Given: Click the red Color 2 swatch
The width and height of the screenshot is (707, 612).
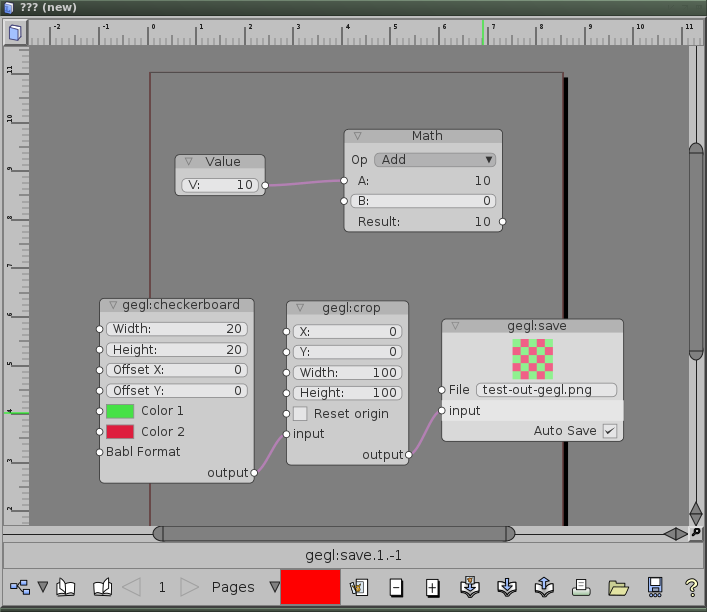Looking at the screenshot, I should click(x=120, y=432).
